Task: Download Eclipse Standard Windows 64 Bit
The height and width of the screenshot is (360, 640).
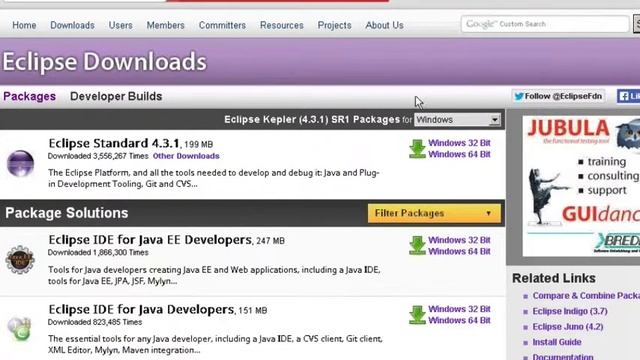Action: (x=459, y=154)
